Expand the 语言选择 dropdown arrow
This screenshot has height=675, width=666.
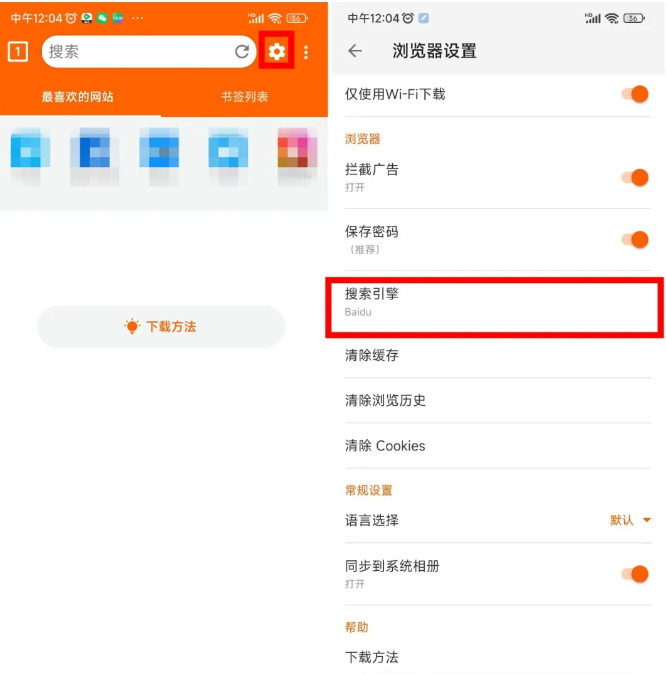click(x=647, y=520)
